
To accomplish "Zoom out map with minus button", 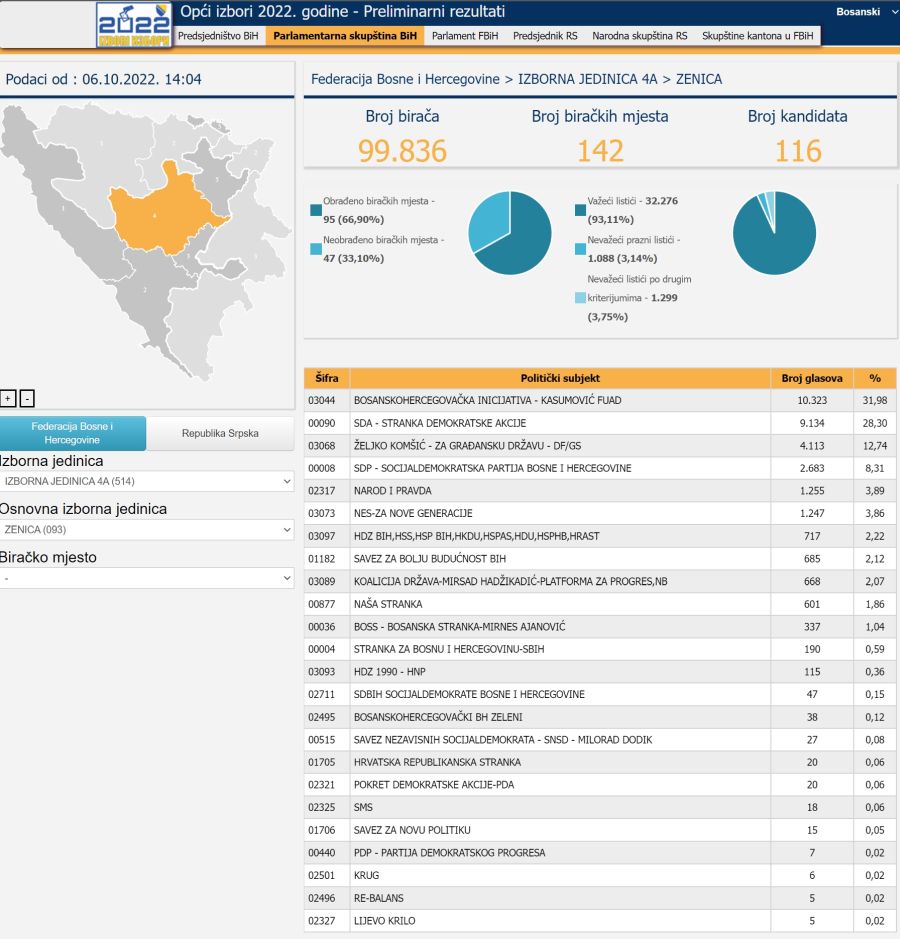I will pyautogui.click(x=27, y=398).
